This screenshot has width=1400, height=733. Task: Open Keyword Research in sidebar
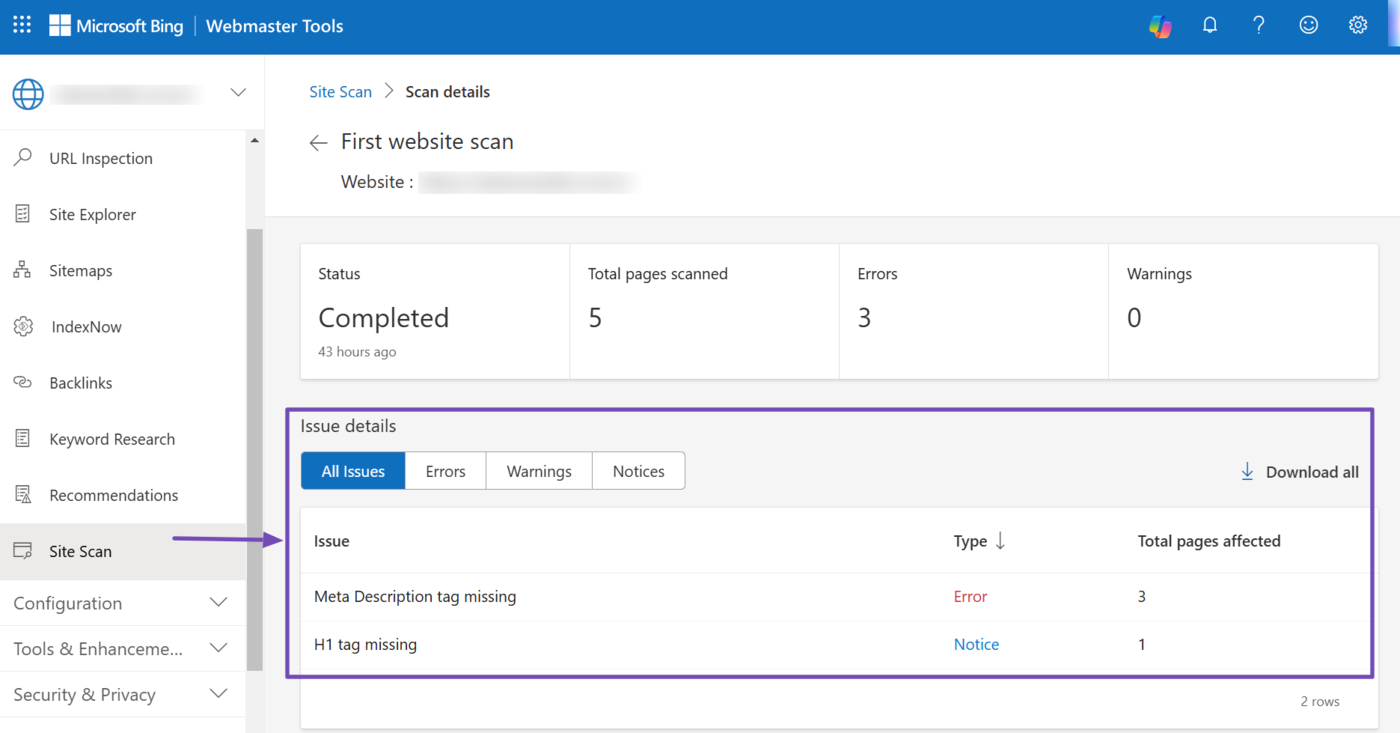pyautogui.click(x=112, y=439)
